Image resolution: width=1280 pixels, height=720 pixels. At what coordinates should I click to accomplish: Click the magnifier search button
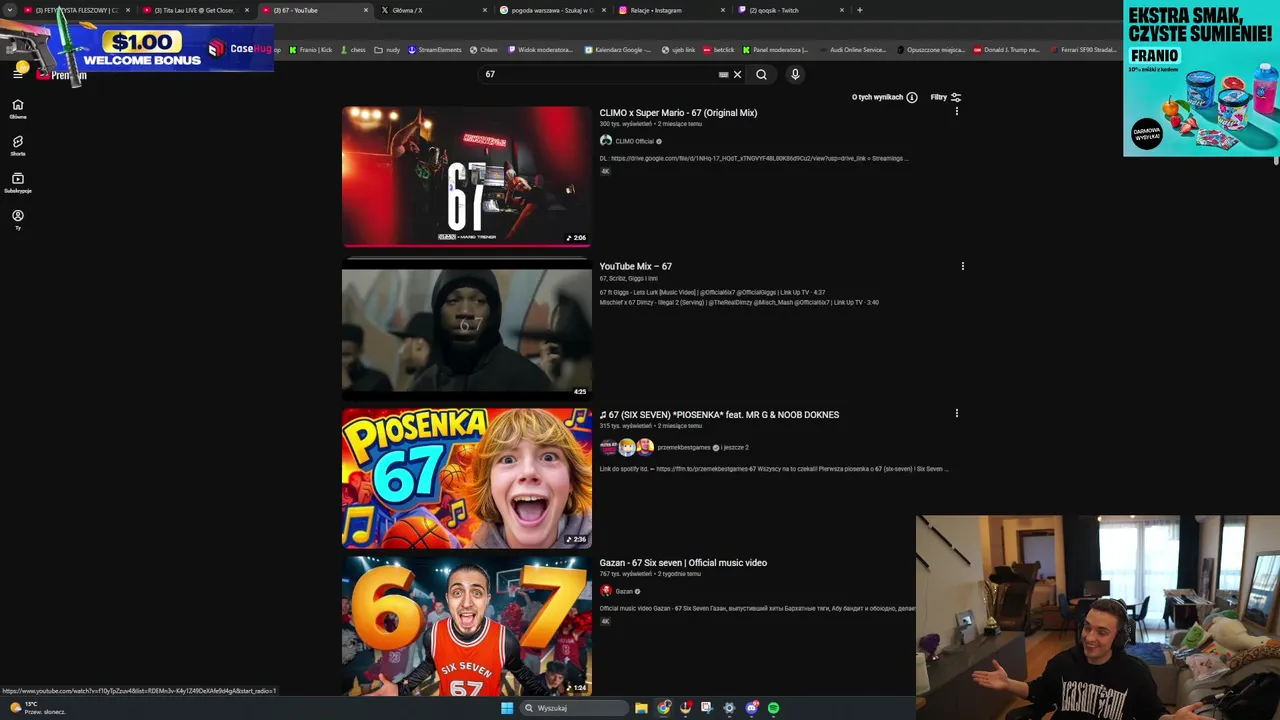tap(761, 74)
